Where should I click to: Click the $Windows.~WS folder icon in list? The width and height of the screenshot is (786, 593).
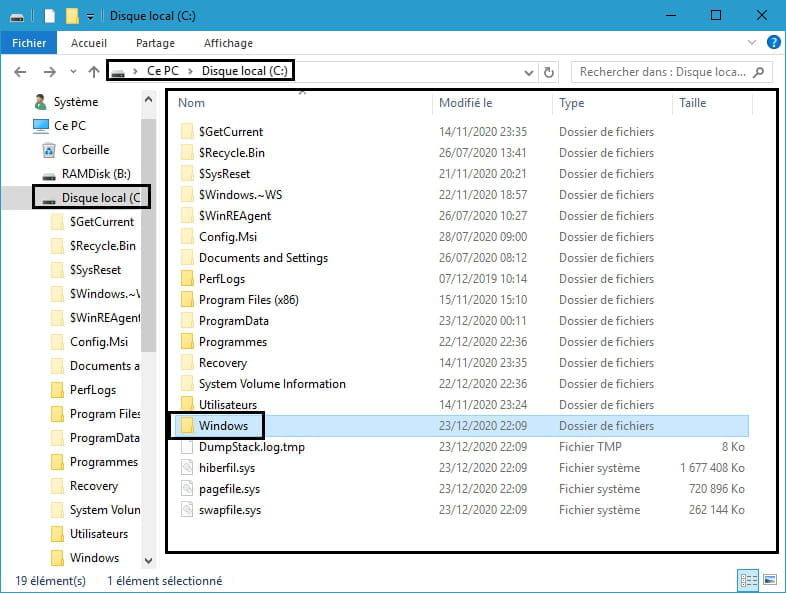[187, 194]
